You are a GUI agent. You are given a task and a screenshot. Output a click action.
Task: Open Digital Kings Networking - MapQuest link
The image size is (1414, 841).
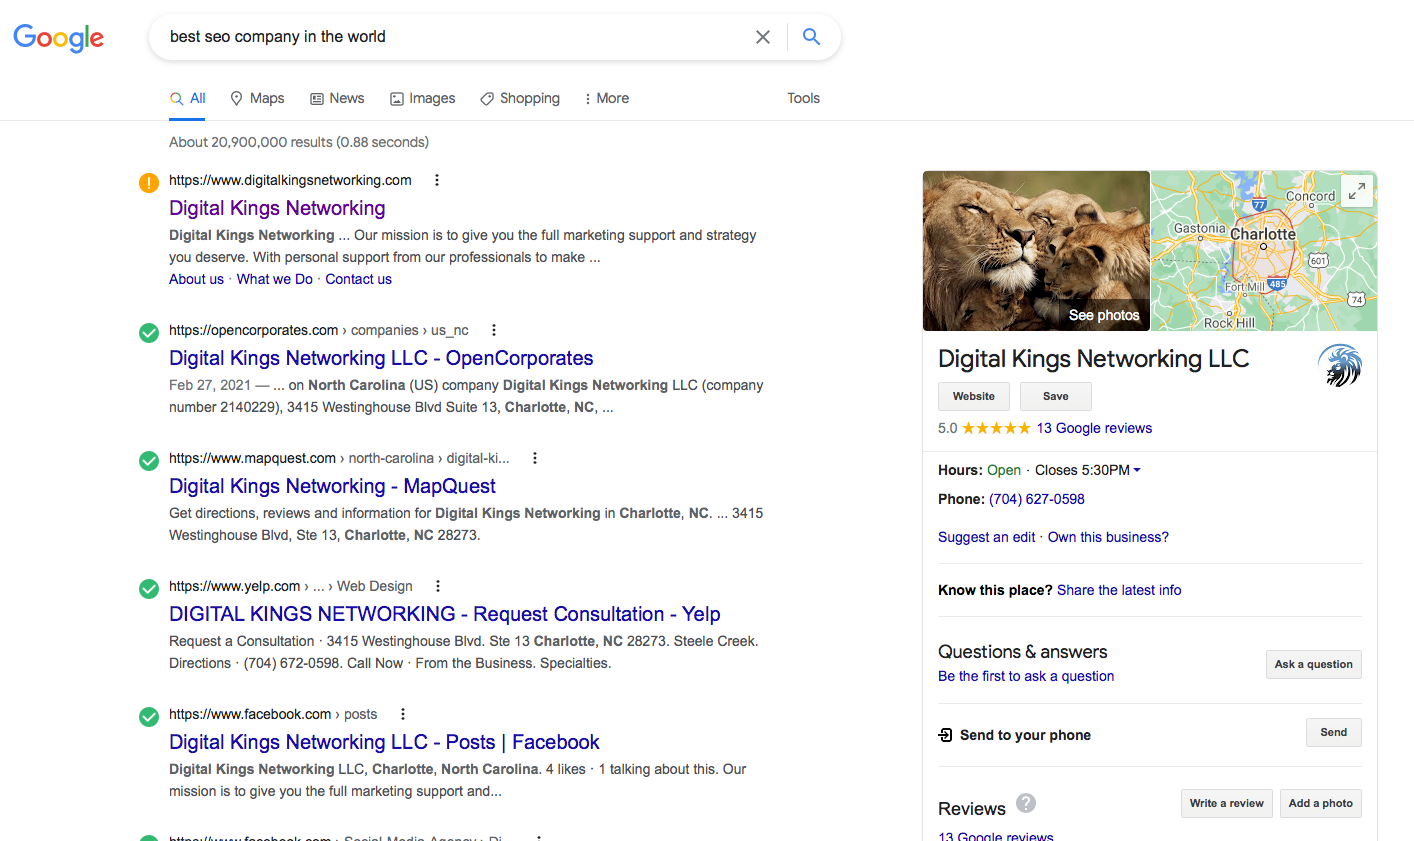(x=332, y=486)
